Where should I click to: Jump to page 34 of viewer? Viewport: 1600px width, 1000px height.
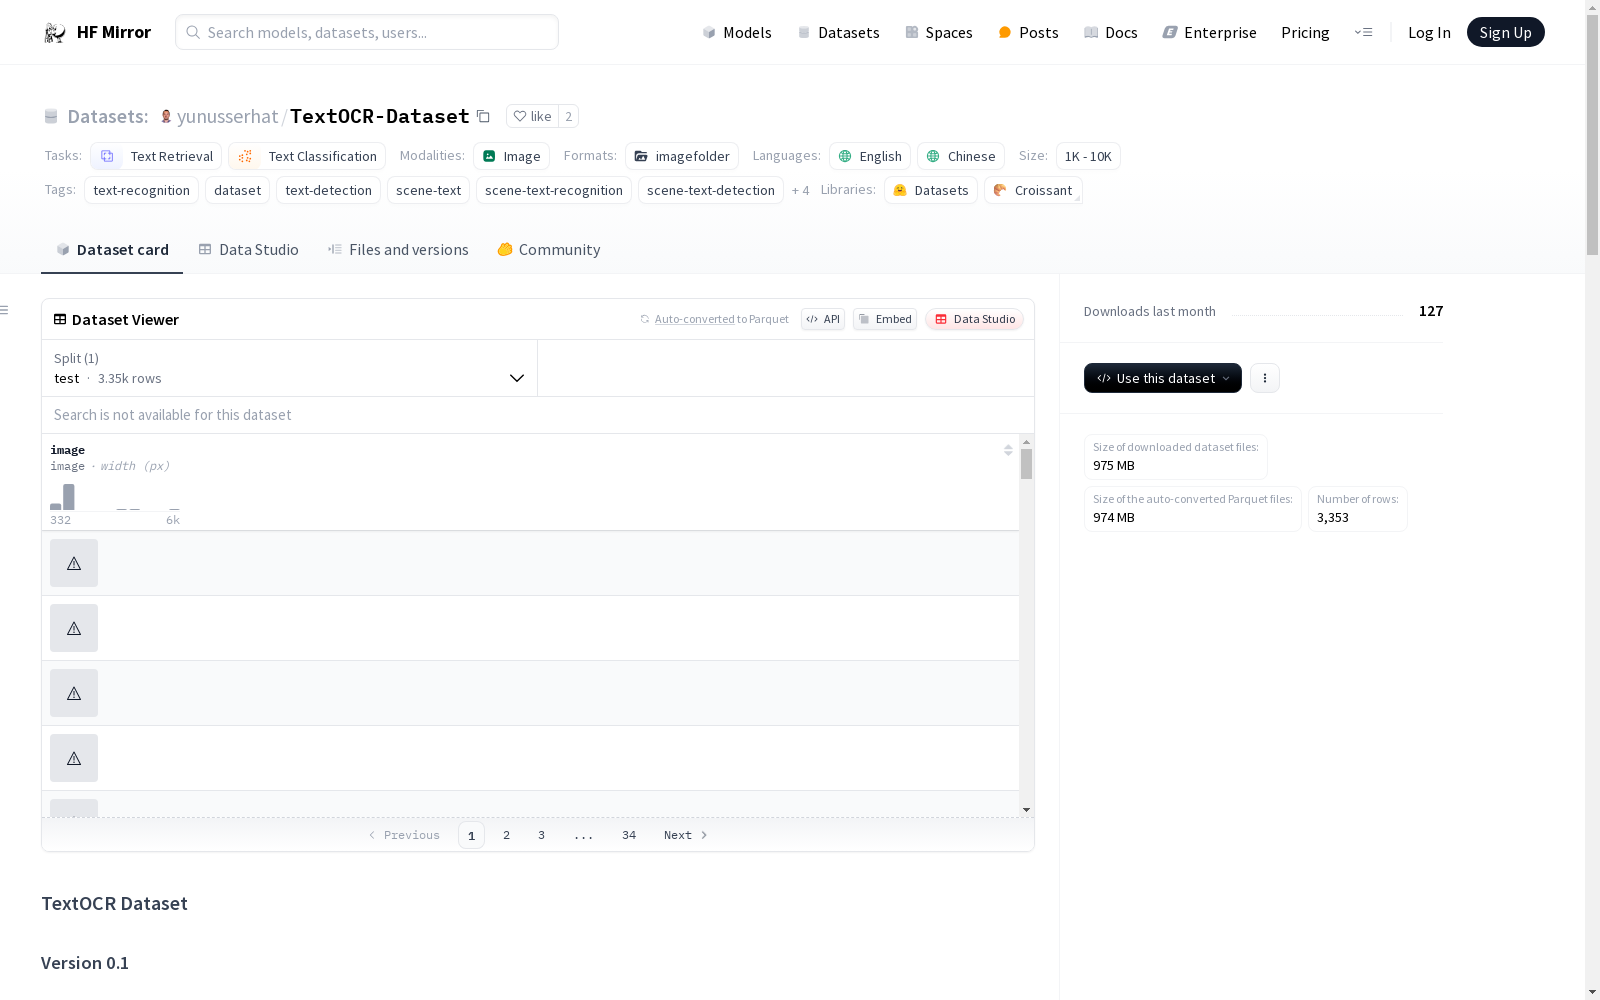[x=629, y=835]
